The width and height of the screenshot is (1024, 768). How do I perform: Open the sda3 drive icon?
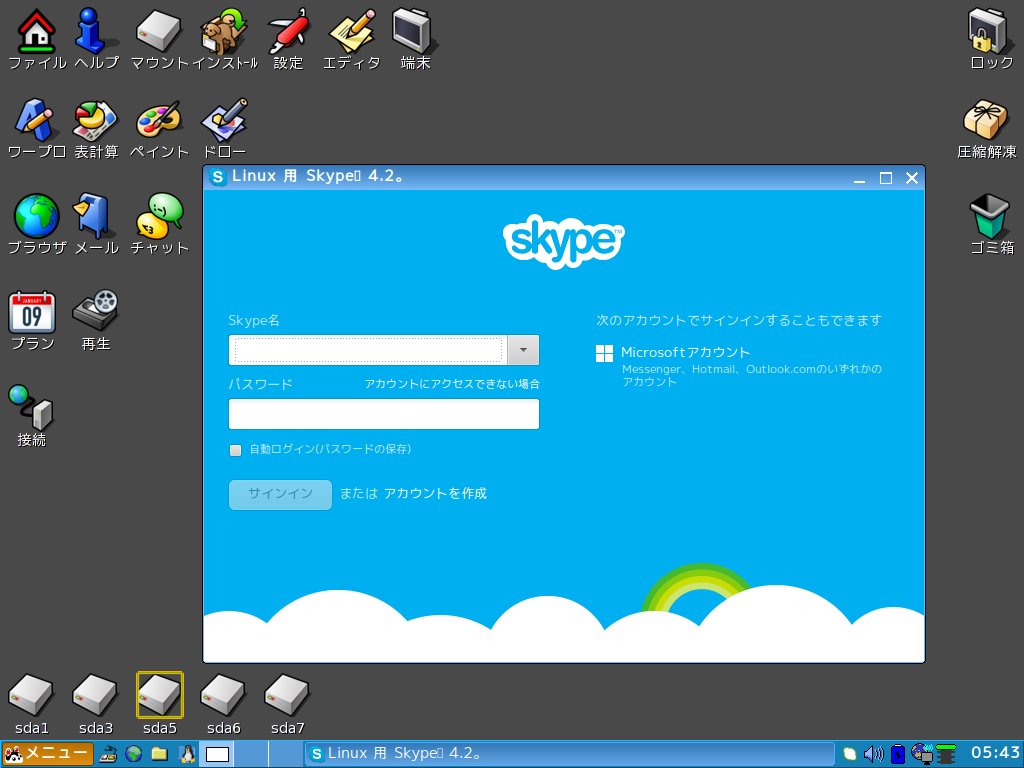[x=95, y=695]
